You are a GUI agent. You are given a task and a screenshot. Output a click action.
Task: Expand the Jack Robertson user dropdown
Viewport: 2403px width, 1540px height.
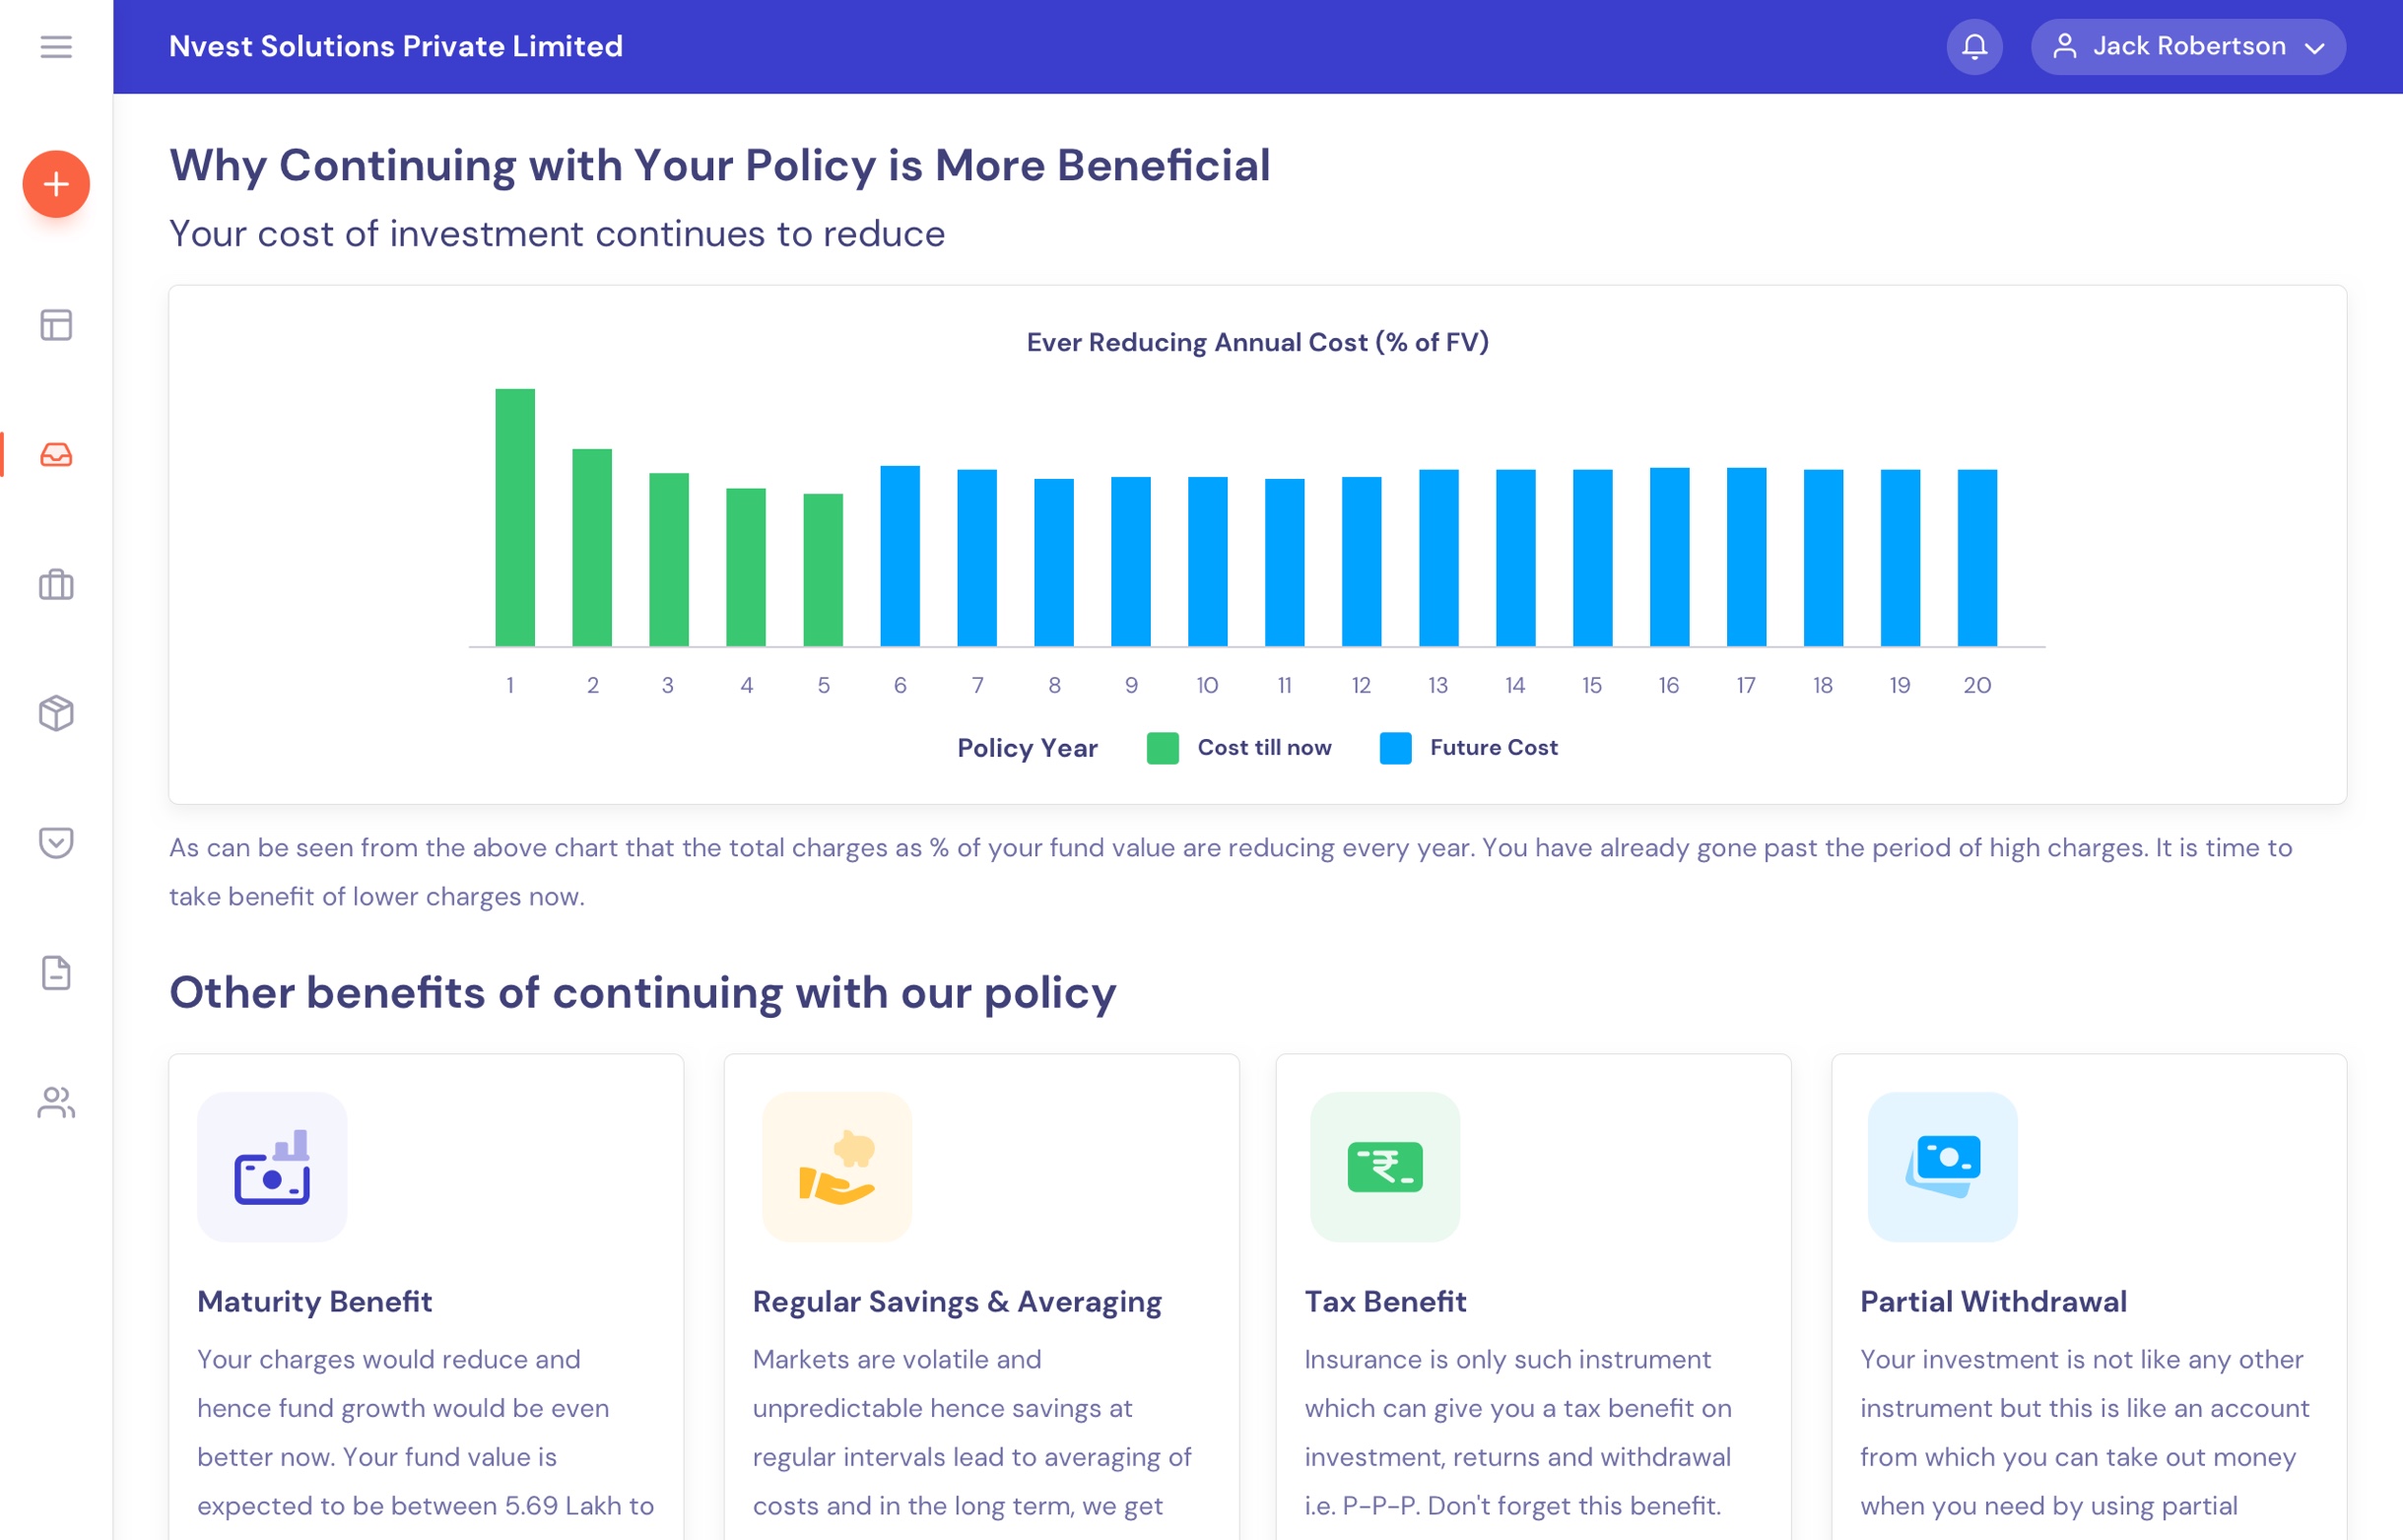(2188, 47)
